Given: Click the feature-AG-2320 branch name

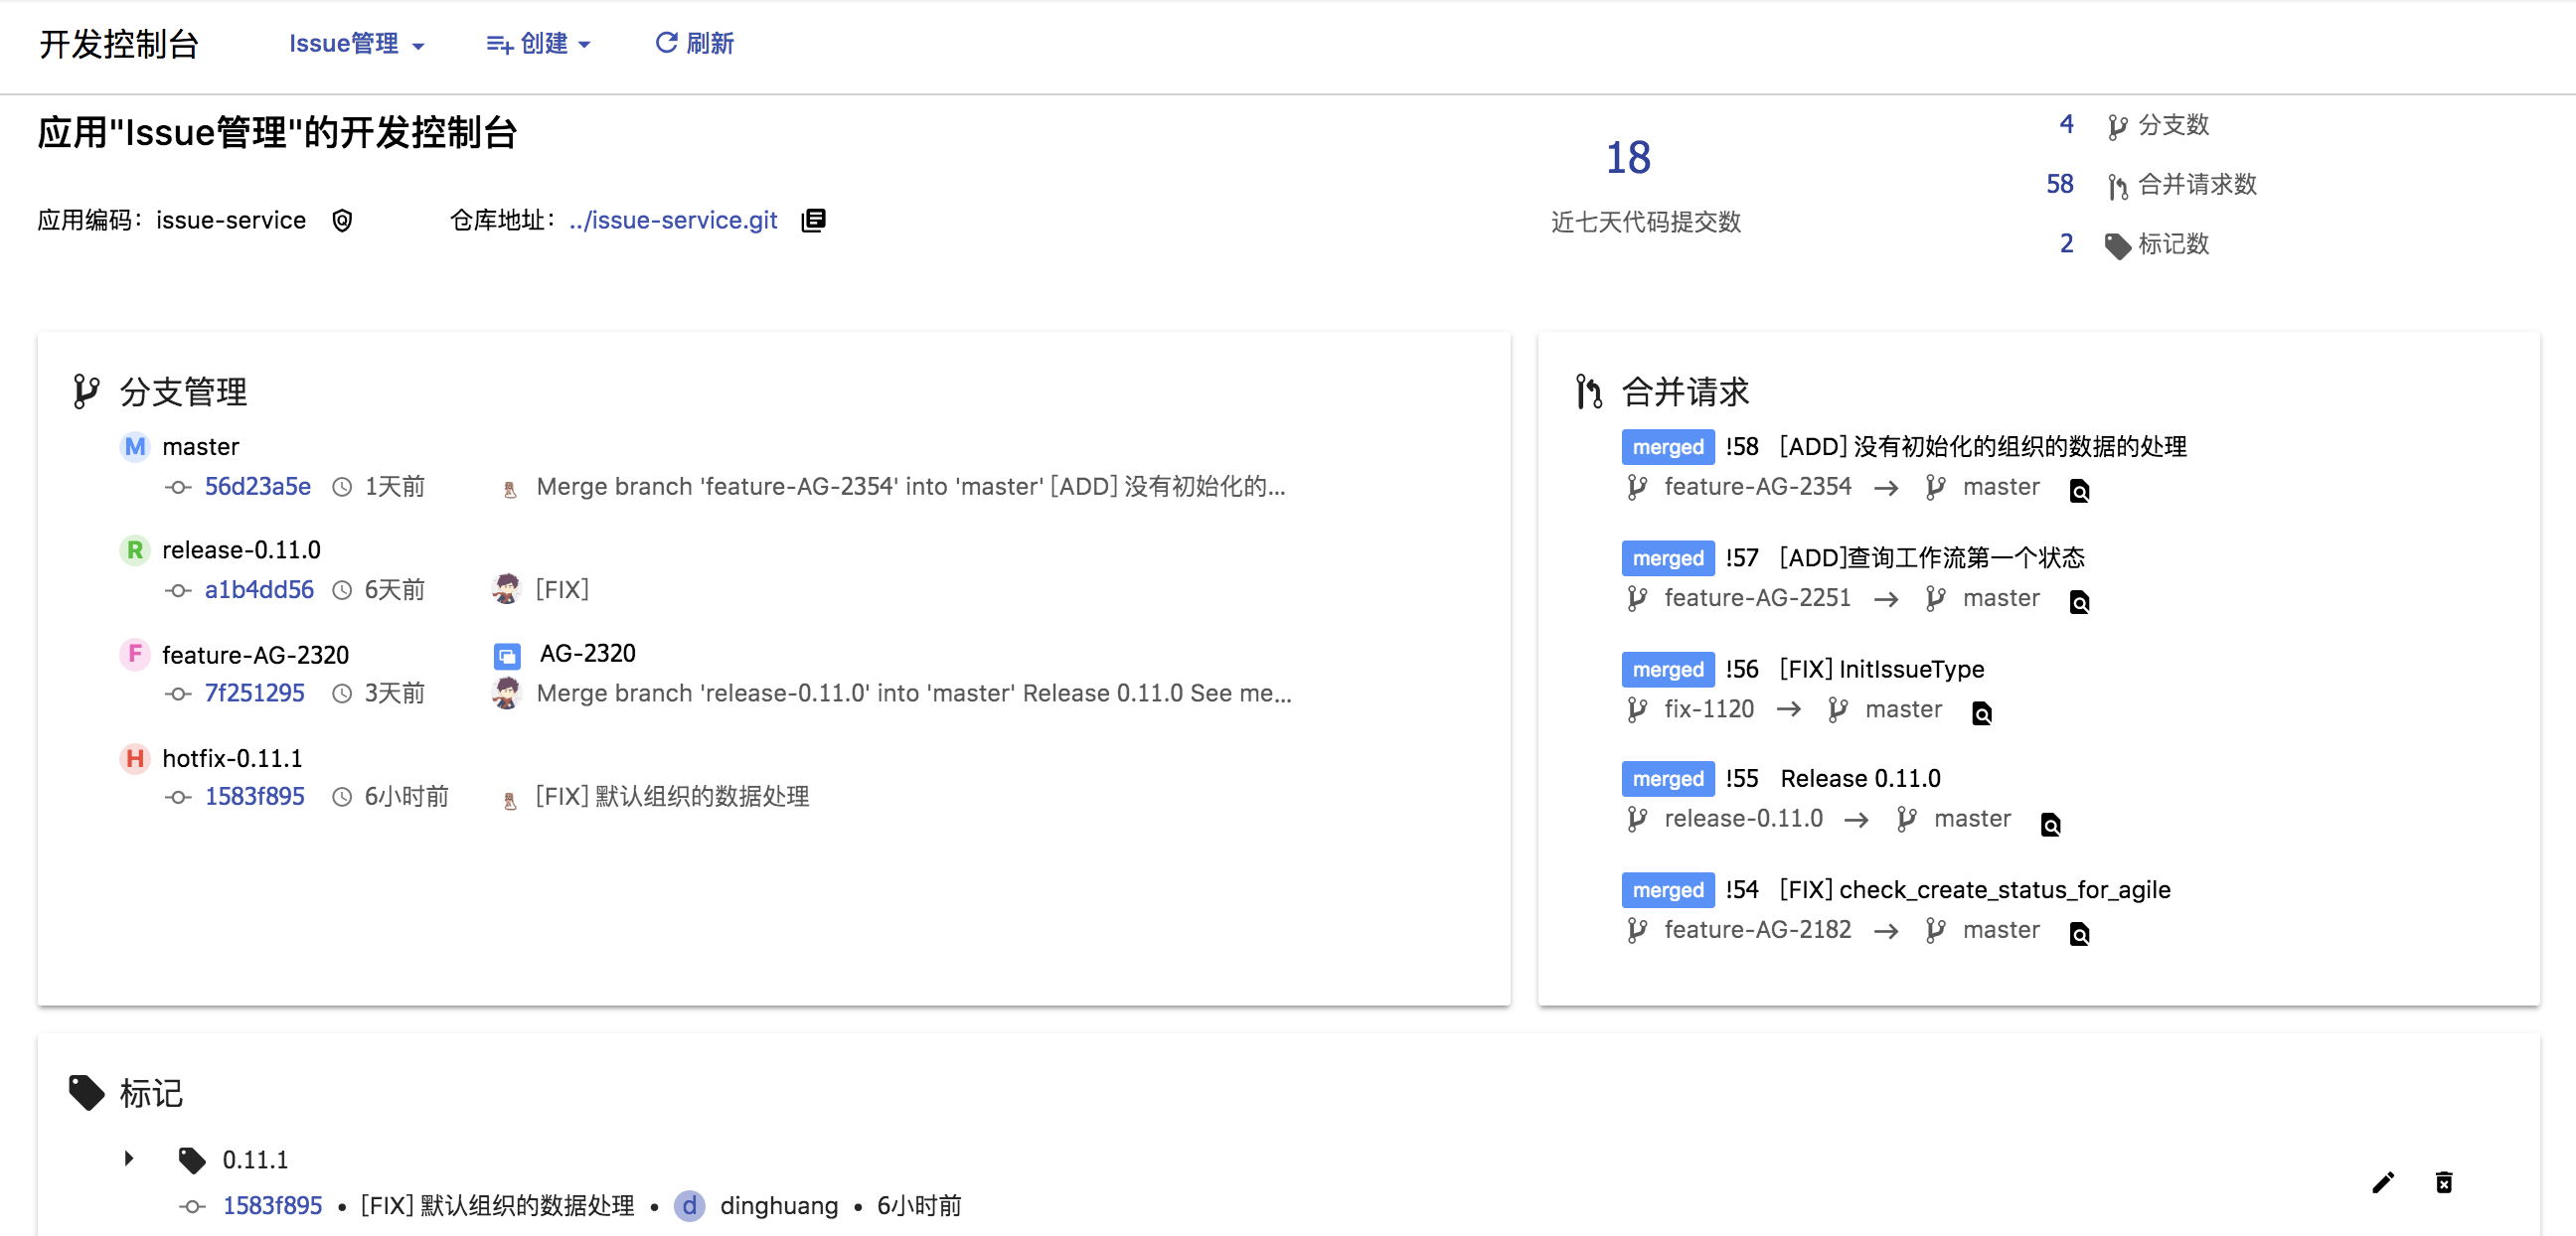Looking at the screenshot, I should coord(255,655).
